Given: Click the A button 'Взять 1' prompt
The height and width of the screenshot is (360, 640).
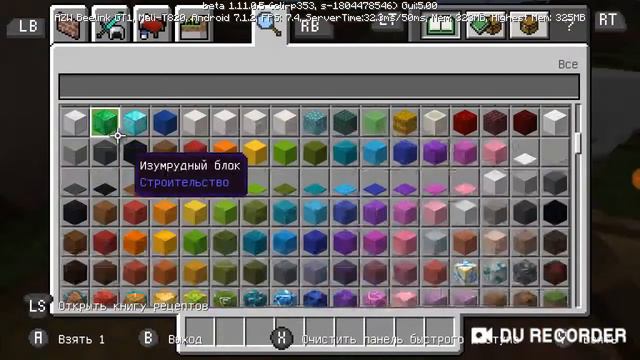Looking at the screenshot, I should point(68,338).
